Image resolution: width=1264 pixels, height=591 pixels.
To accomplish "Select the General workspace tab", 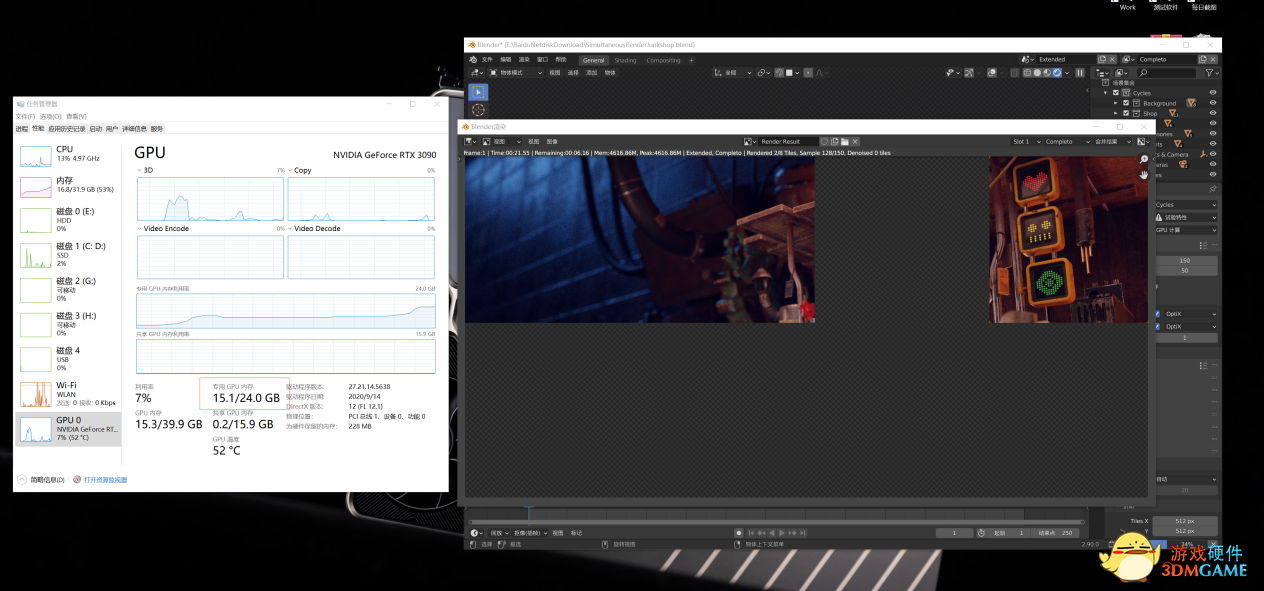I will (x=593, y=60).
